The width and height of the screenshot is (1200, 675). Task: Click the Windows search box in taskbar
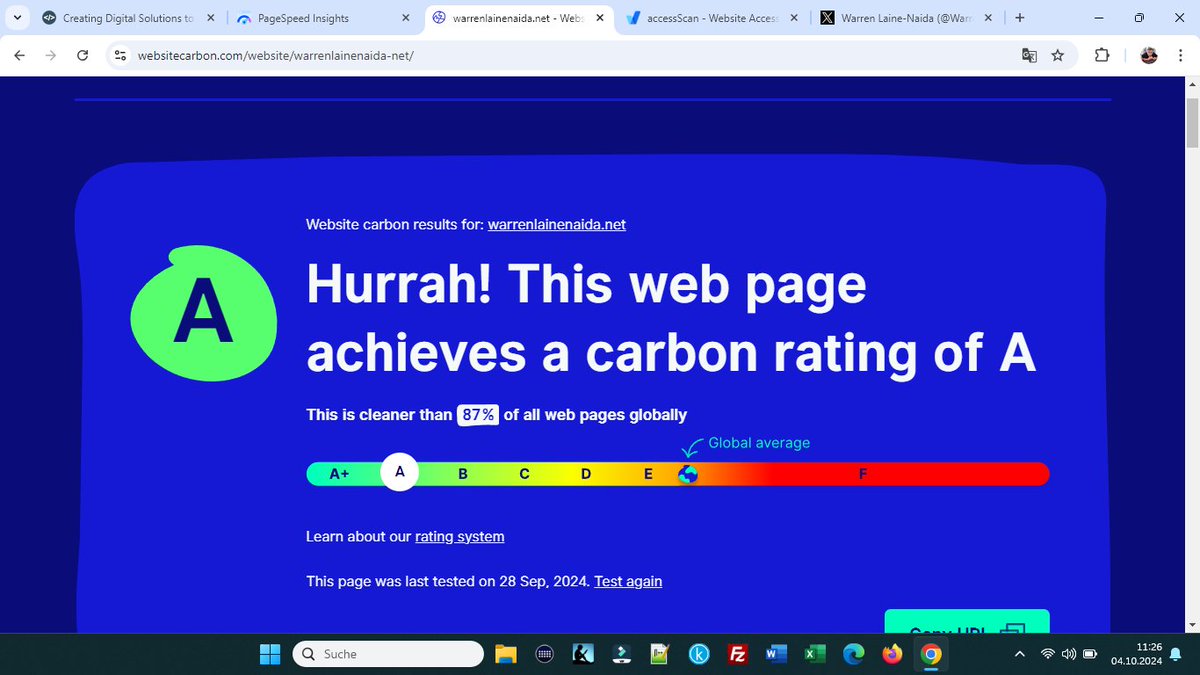tap(388, 653)
